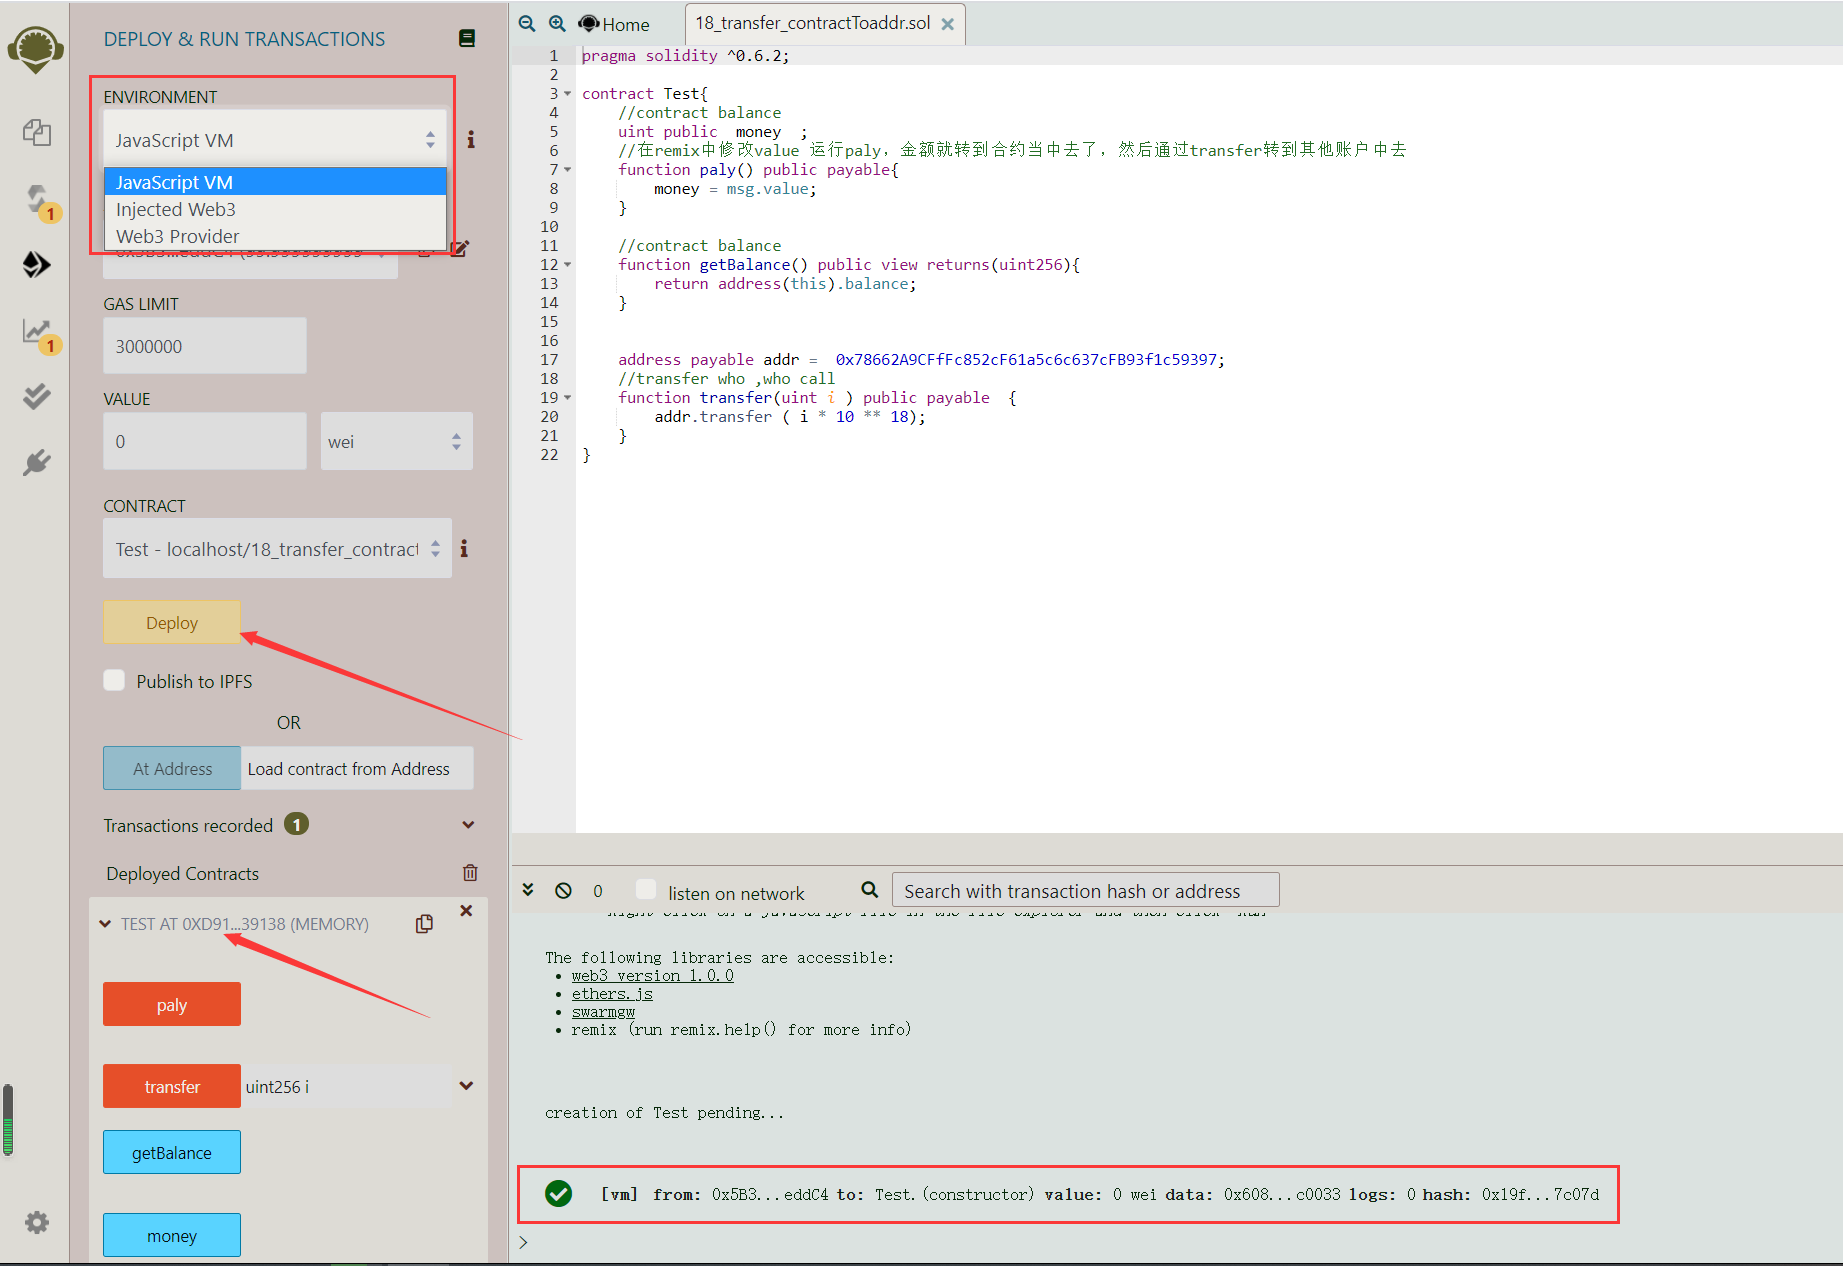The image size is (1843, 1266).
Task: Open the wei unit dropdown
Action: tap(396, 441)
